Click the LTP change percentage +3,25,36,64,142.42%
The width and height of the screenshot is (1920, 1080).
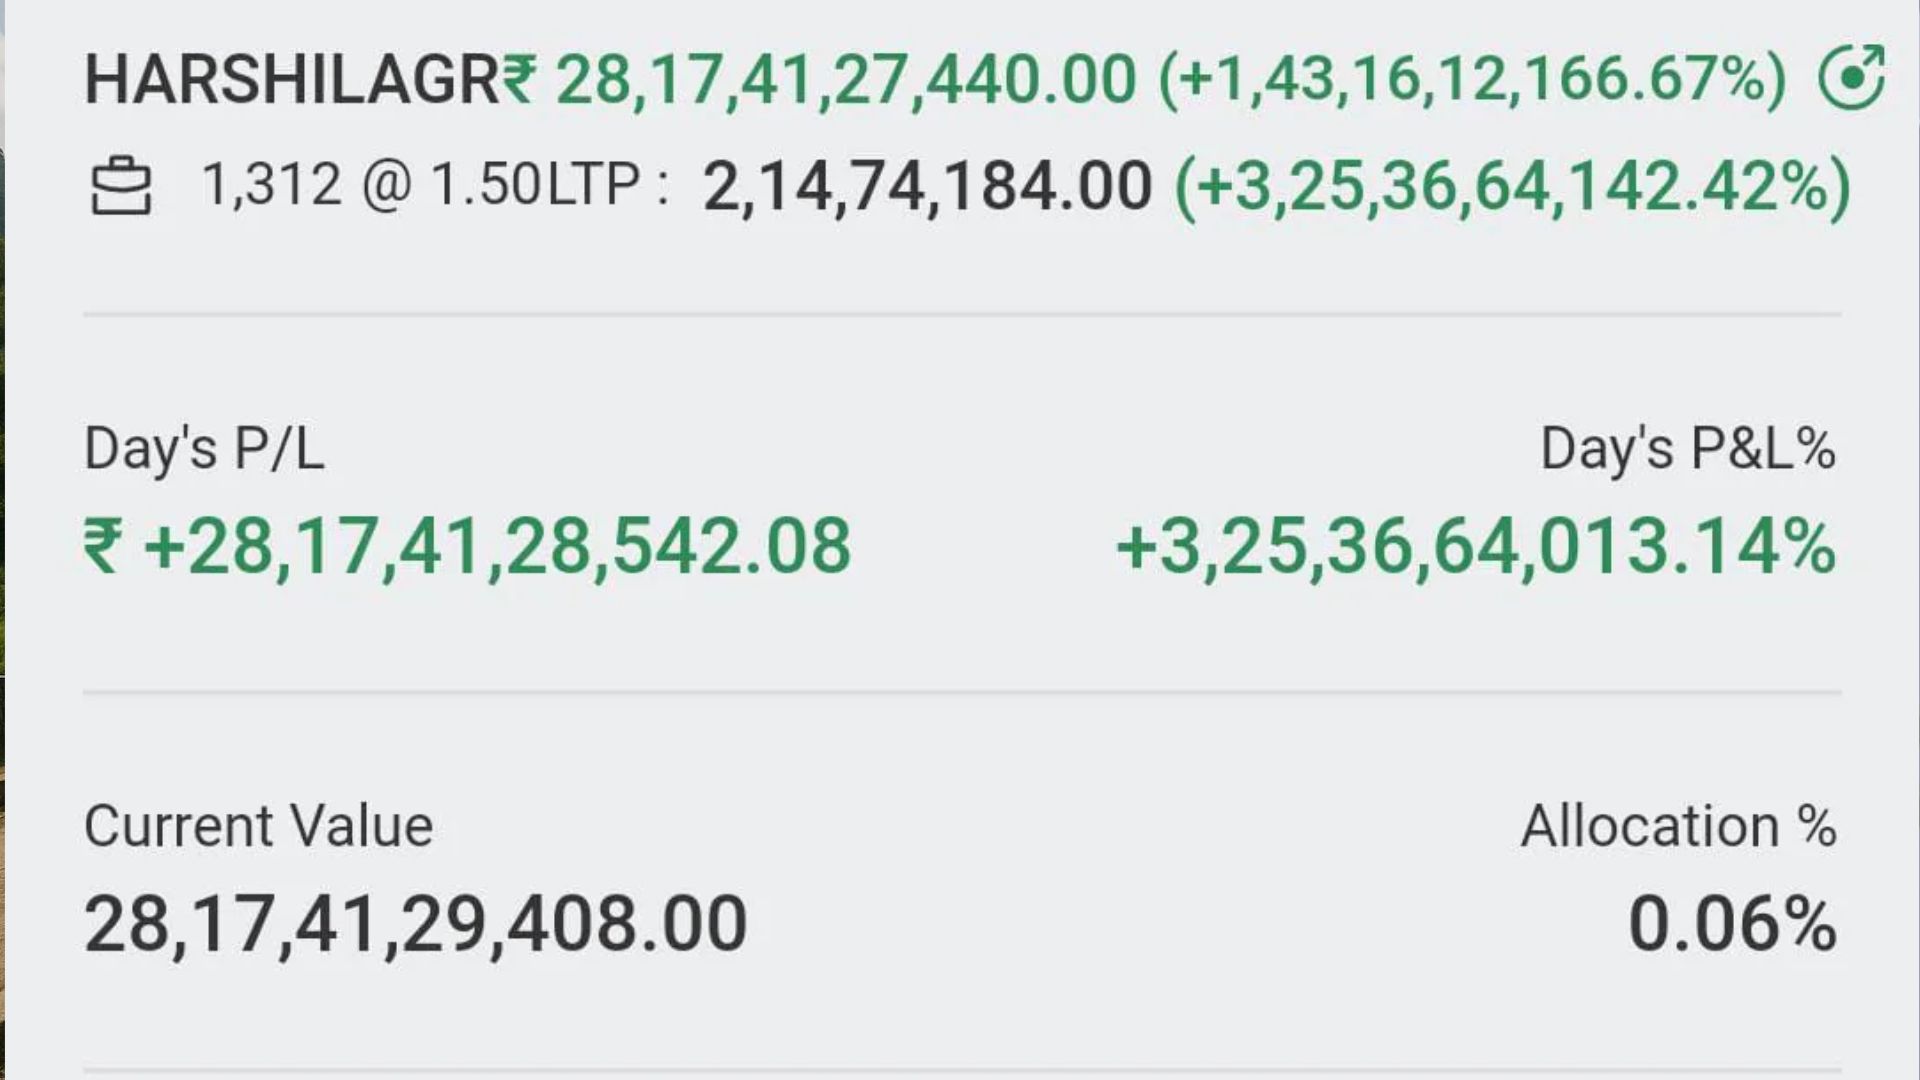[x=1512, y=187]
